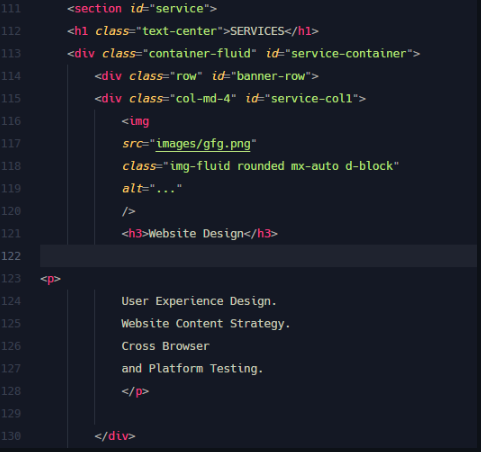Click line number 114 in the gutter

[11, 76]
